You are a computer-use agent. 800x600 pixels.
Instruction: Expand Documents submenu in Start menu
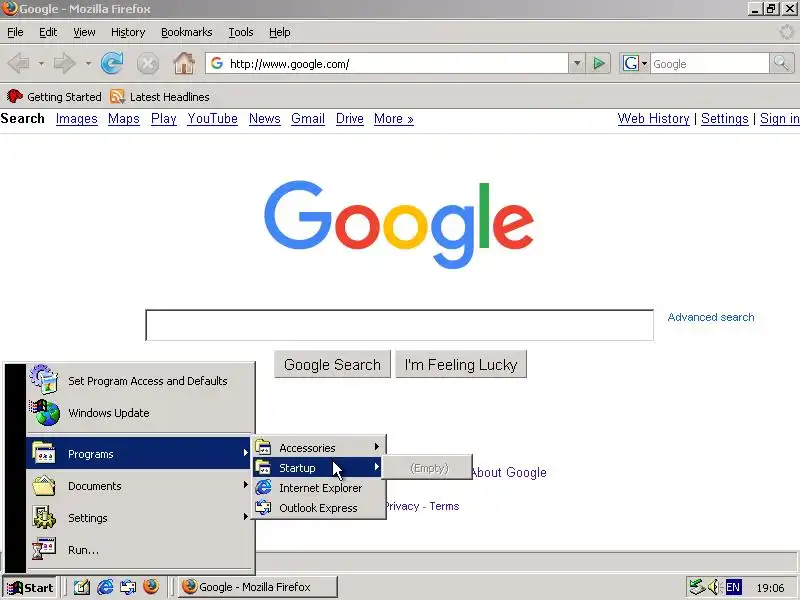click(139, 485)
